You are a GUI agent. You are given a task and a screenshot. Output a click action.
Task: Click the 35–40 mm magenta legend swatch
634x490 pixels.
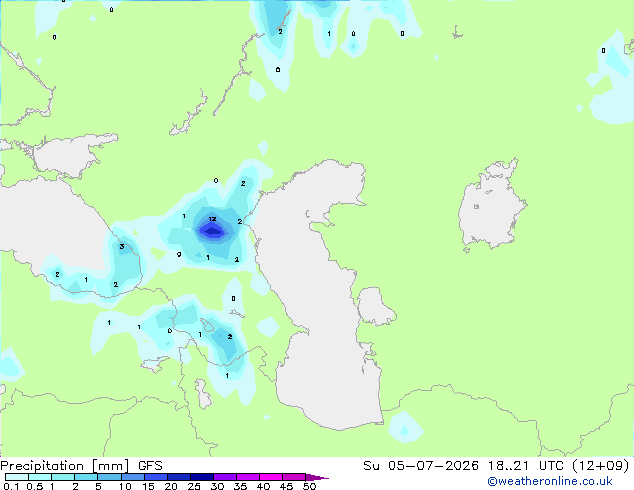(x=248, y=477)
